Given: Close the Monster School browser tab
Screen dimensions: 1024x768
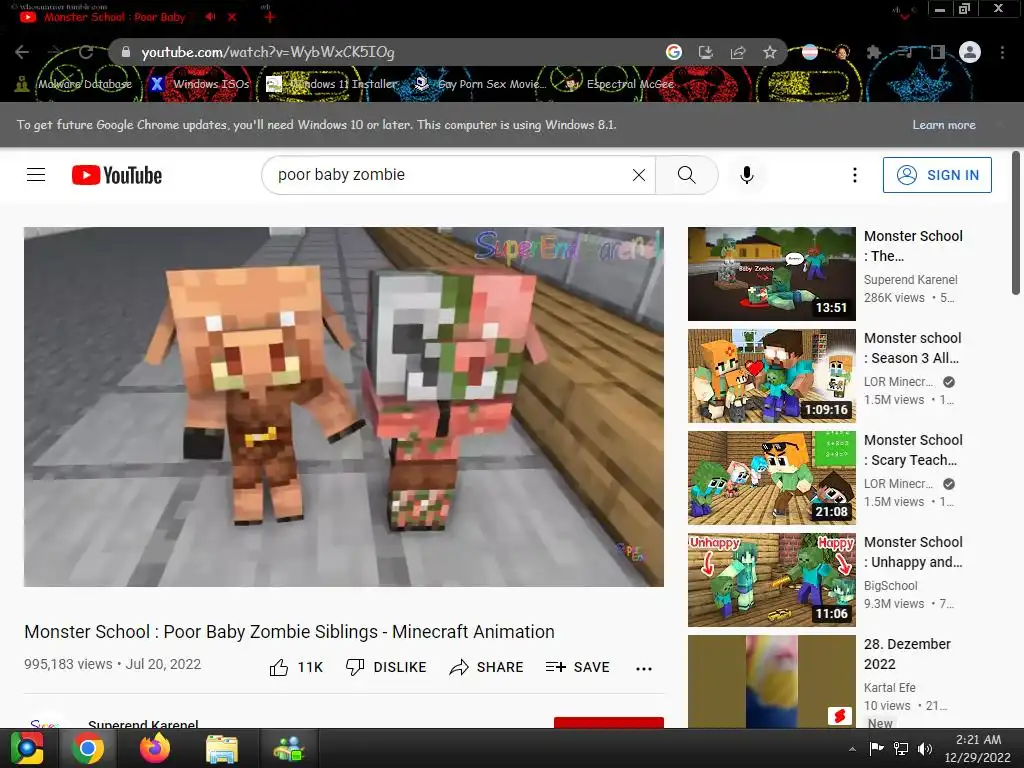Looking at the screenshot, I should coord(232,17).
